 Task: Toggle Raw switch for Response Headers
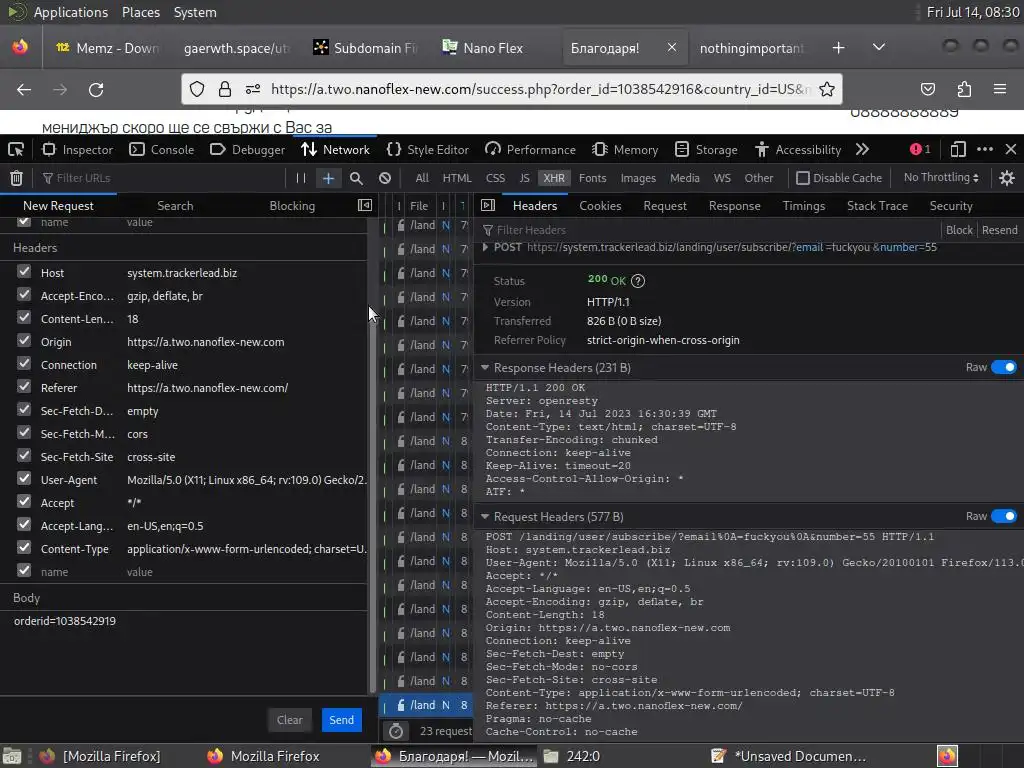(x=1004, y=367)
